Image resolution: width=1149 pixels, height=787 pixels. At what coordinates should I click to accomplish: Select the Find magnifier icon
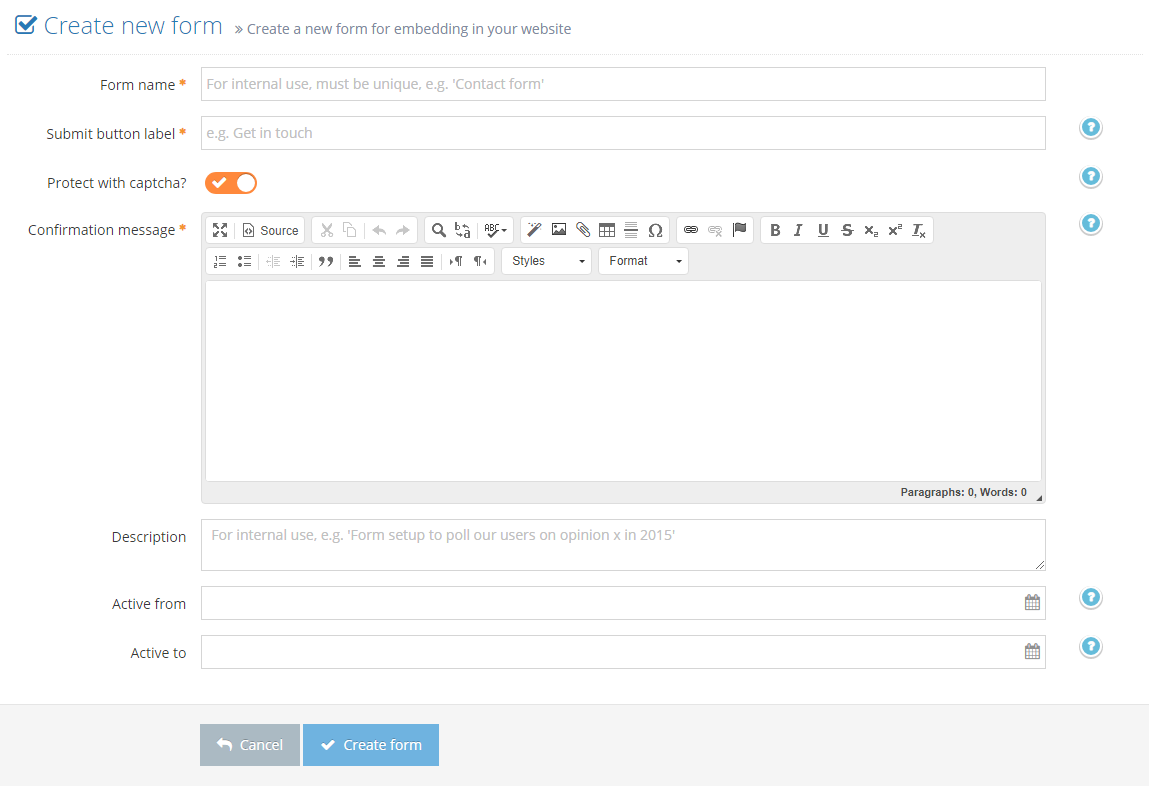pyautogui.click(x=438, y=230)
